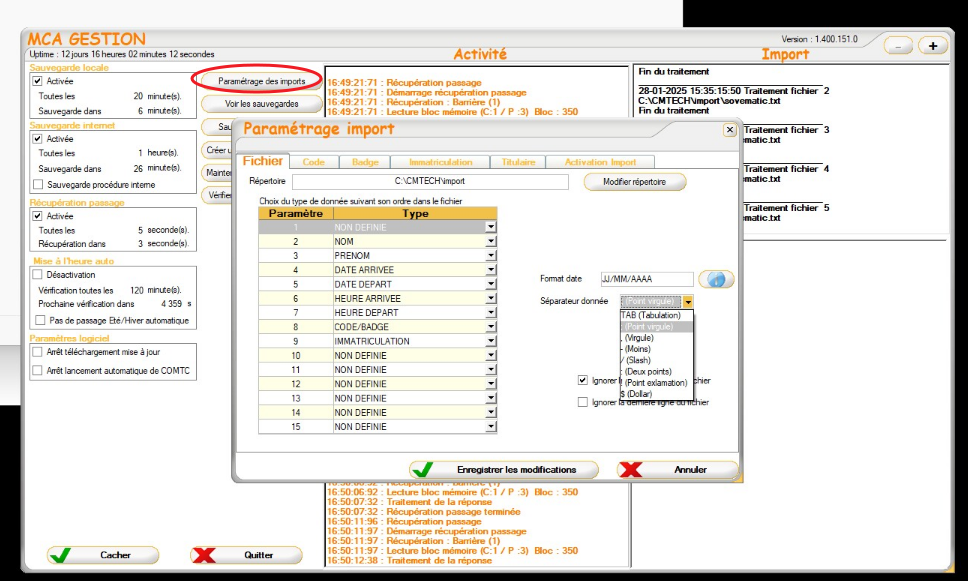Click the blue info icon beside Format date
The width and height of the screenshot is (968, 581).
coord(716,279)
